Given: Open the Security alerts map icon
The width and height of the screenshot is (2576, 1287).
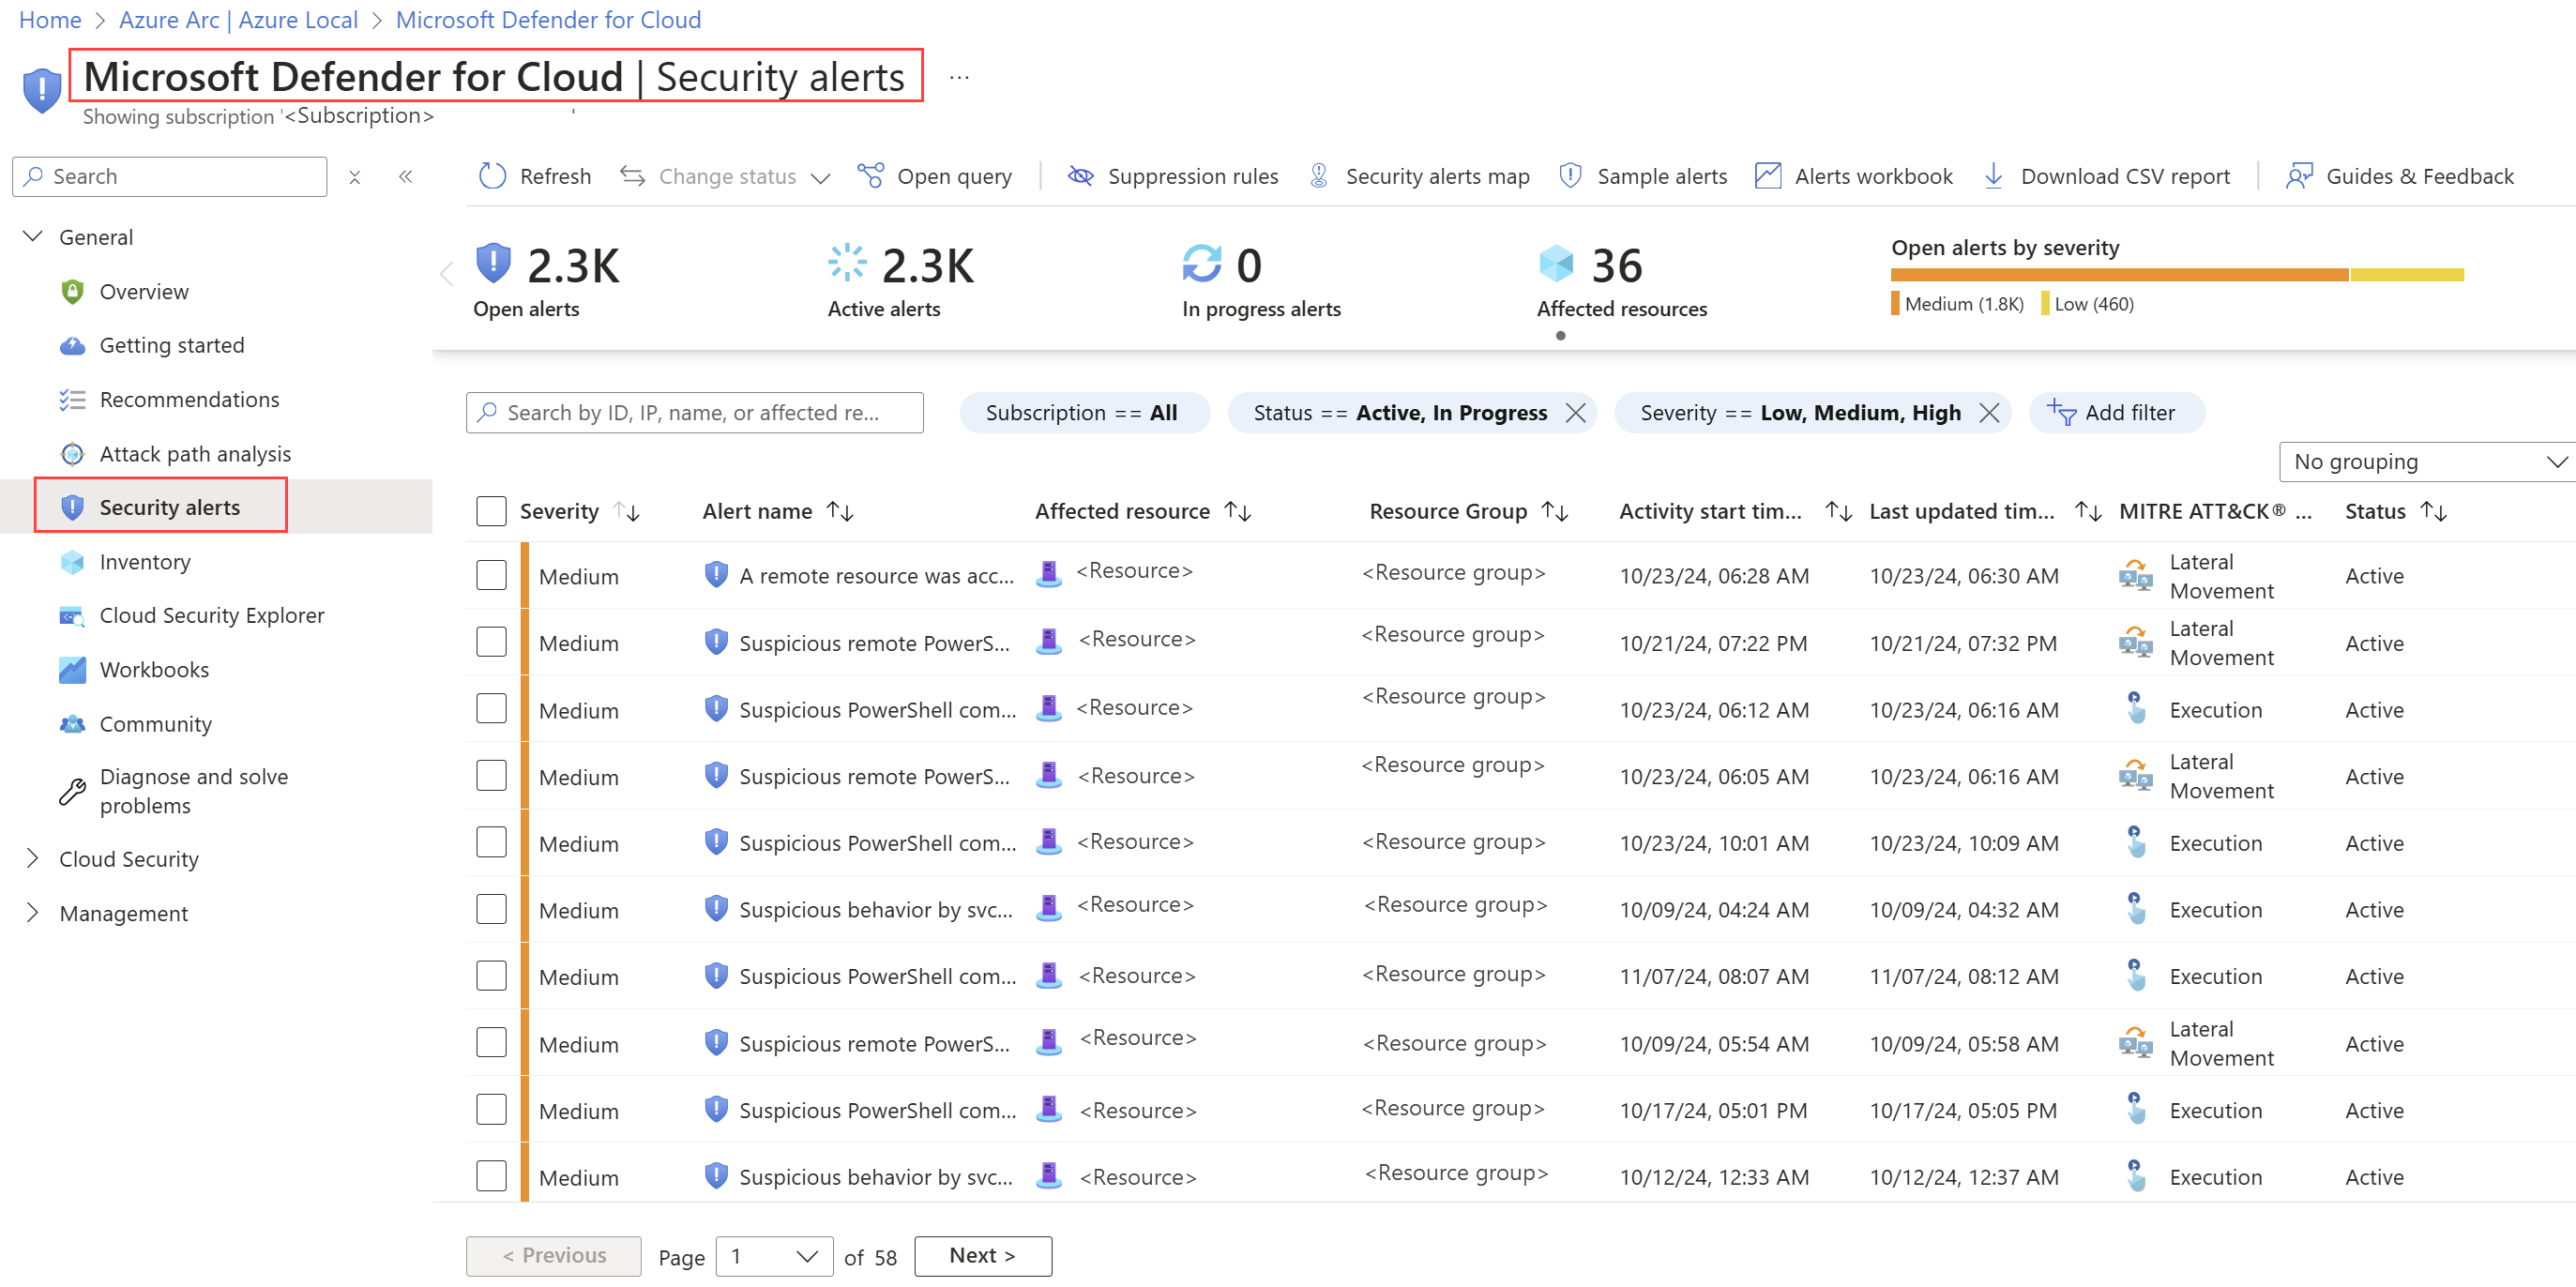Looking at the screenshot, I should pyautogui.click(x=1319, y=176).
